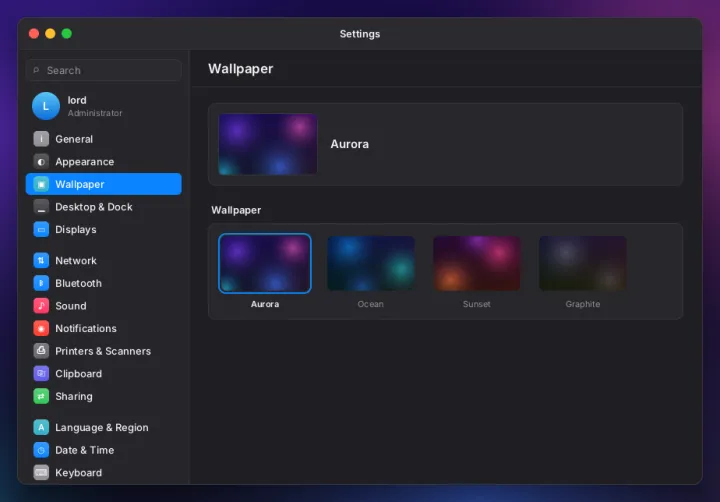This screenshot has width=720, height=502.
Task: Open Language & Region label
Action: (102, 428)
